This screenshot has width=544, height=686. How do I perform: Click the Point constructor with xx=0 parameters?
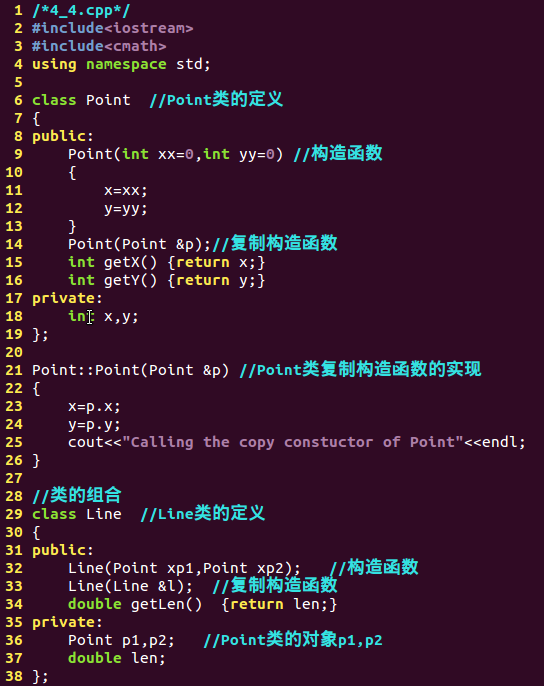click(x=175, y=154)
